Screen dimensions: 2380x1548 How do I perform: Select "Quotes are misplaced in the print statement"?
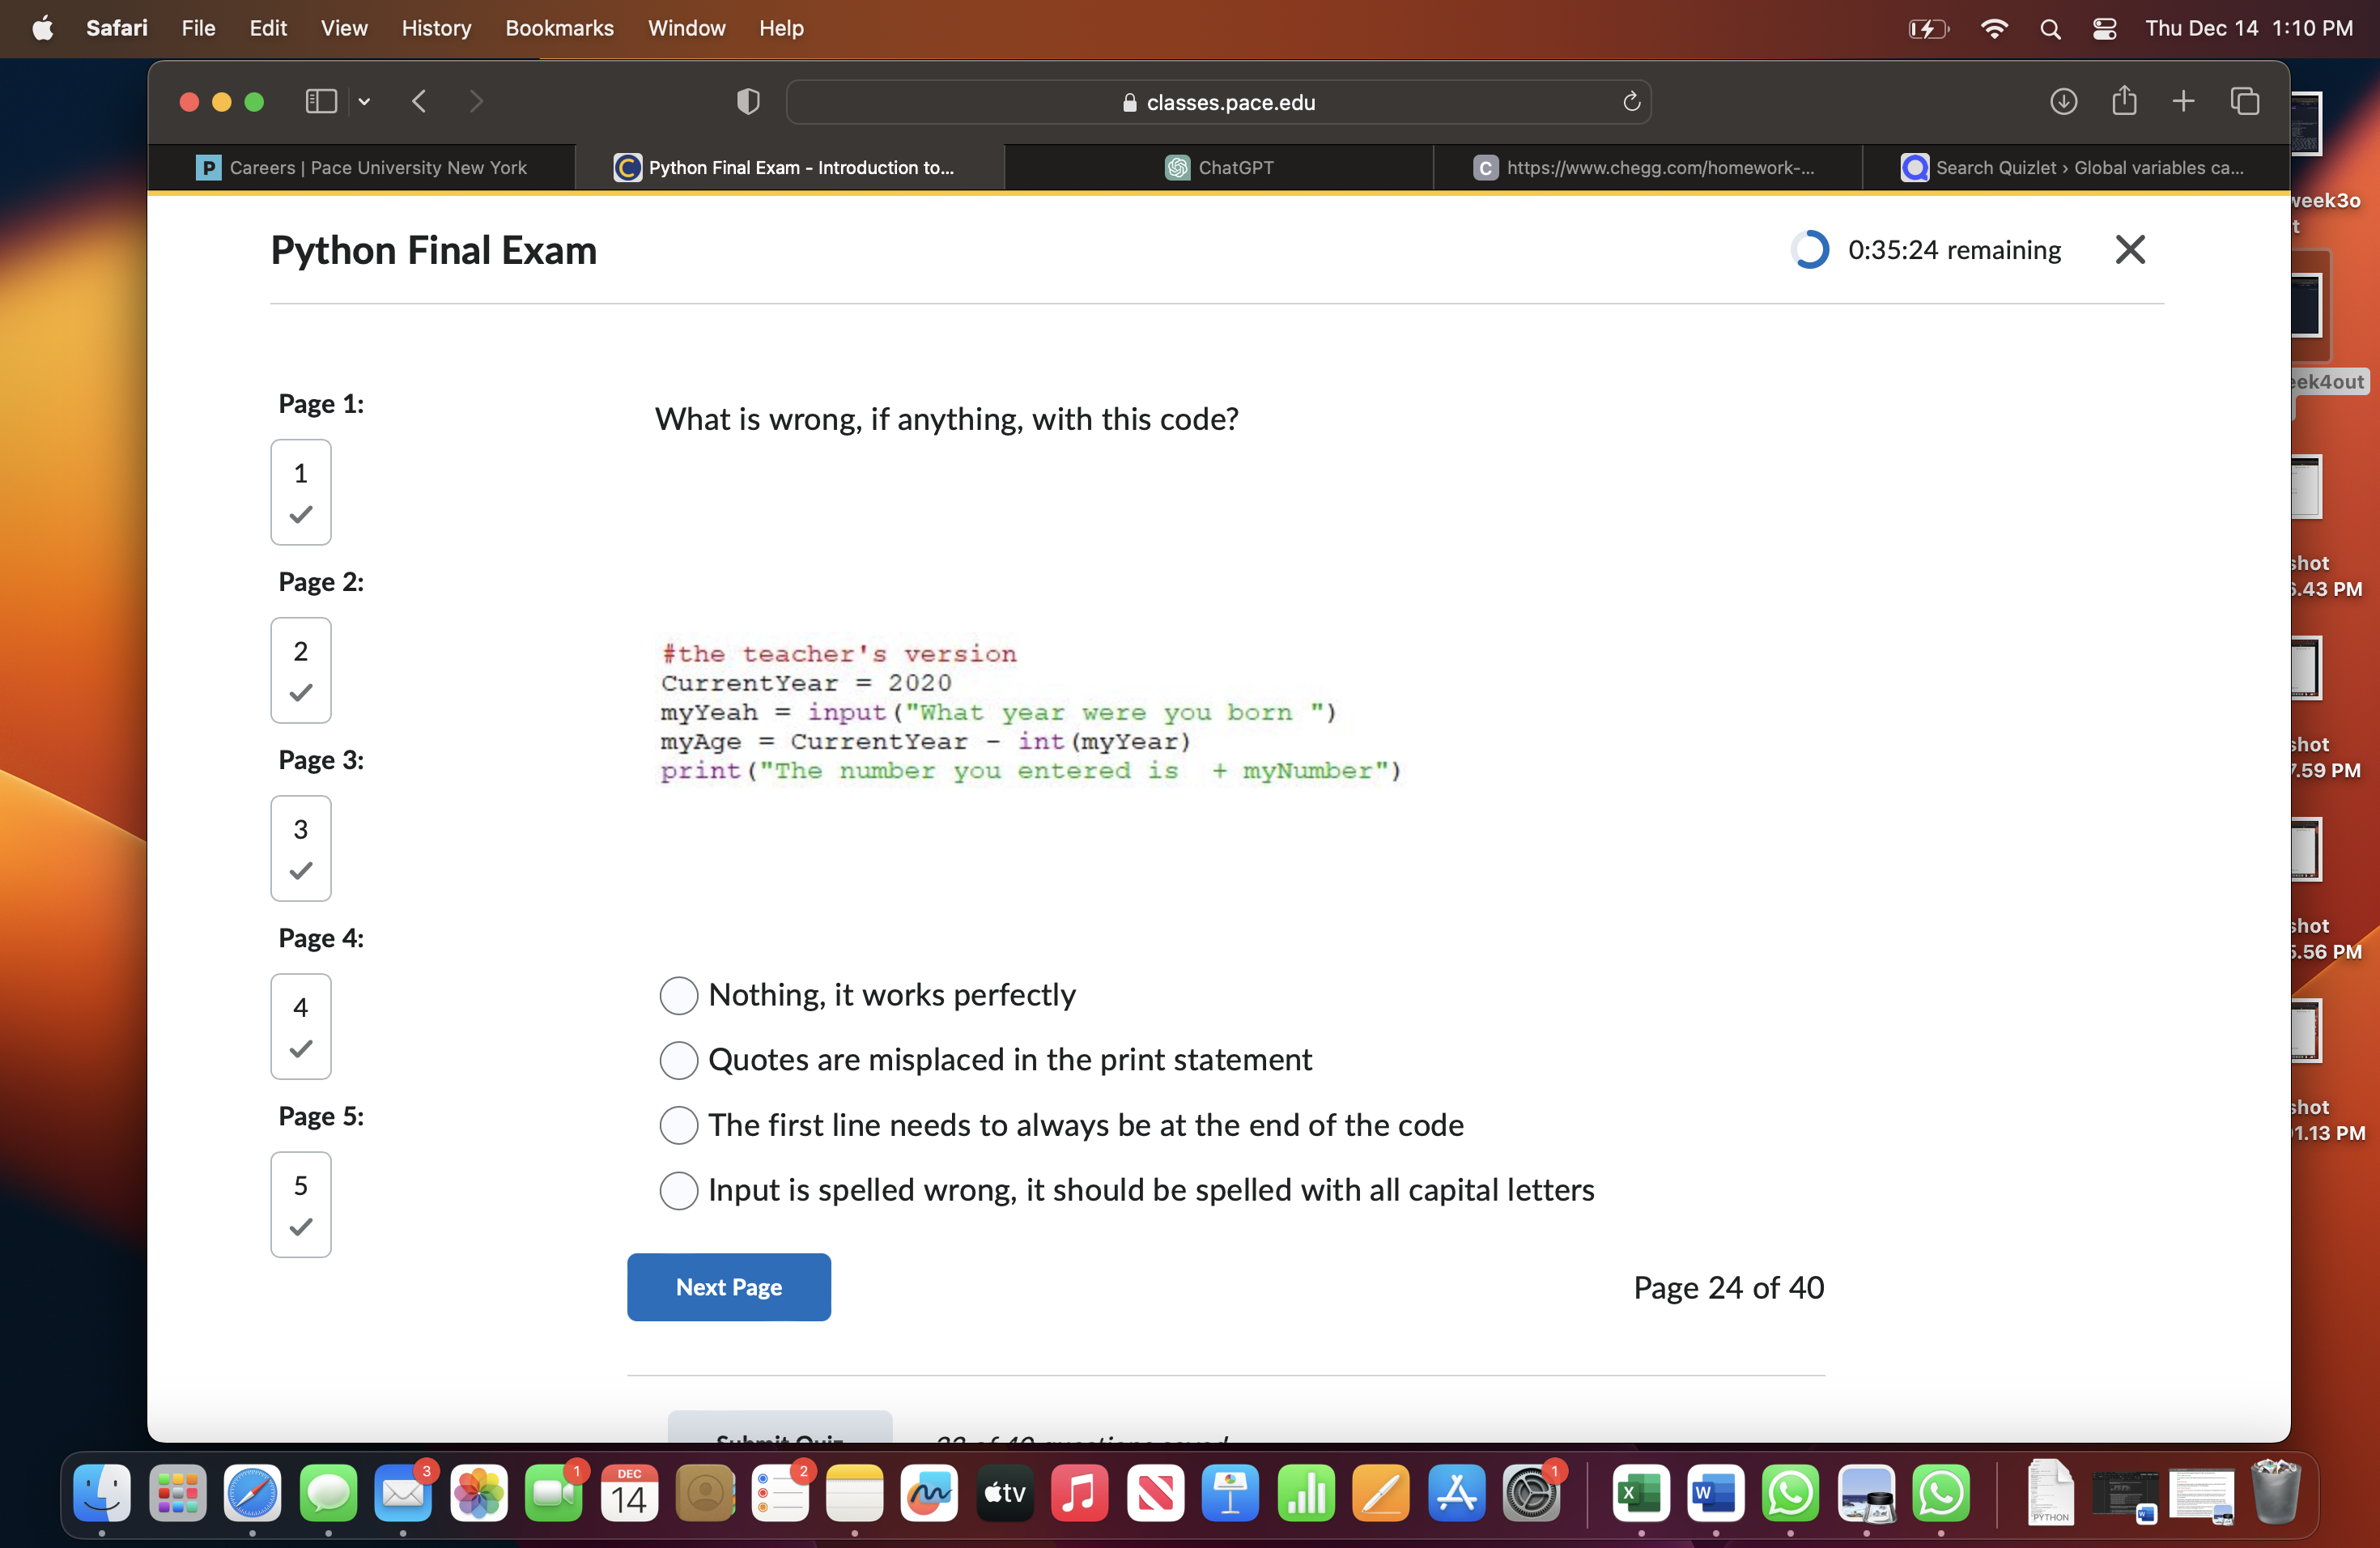(x=679, y=1060)
